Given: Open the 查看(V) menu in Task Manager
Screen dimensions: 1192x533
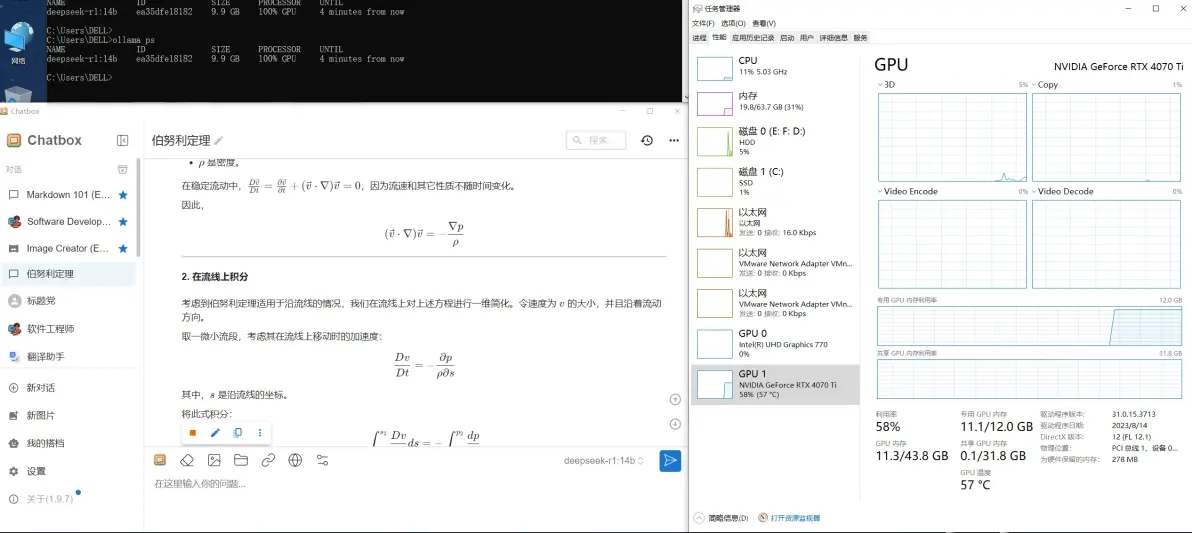Looking at the screenshot, I should coord(762,24).
